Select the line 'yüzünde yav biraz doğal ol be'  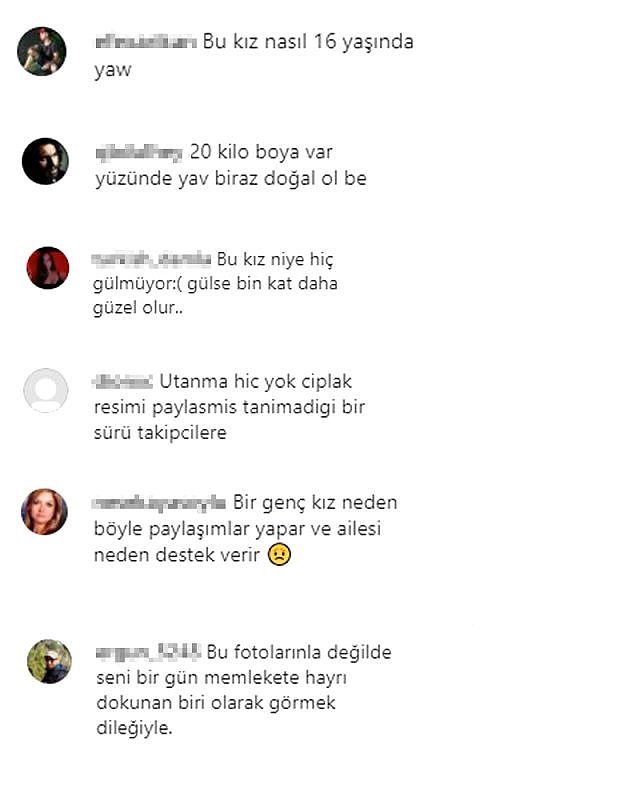pos(231,179)
